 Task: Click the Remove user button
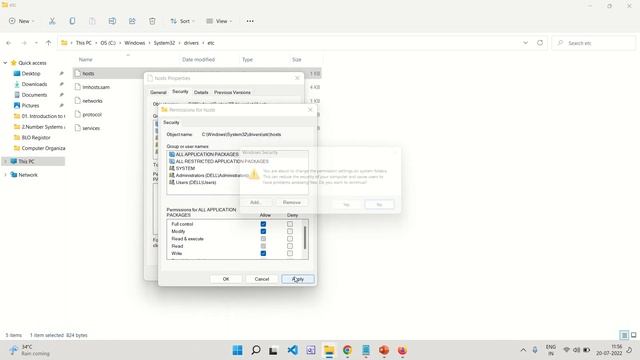point(292,202)
